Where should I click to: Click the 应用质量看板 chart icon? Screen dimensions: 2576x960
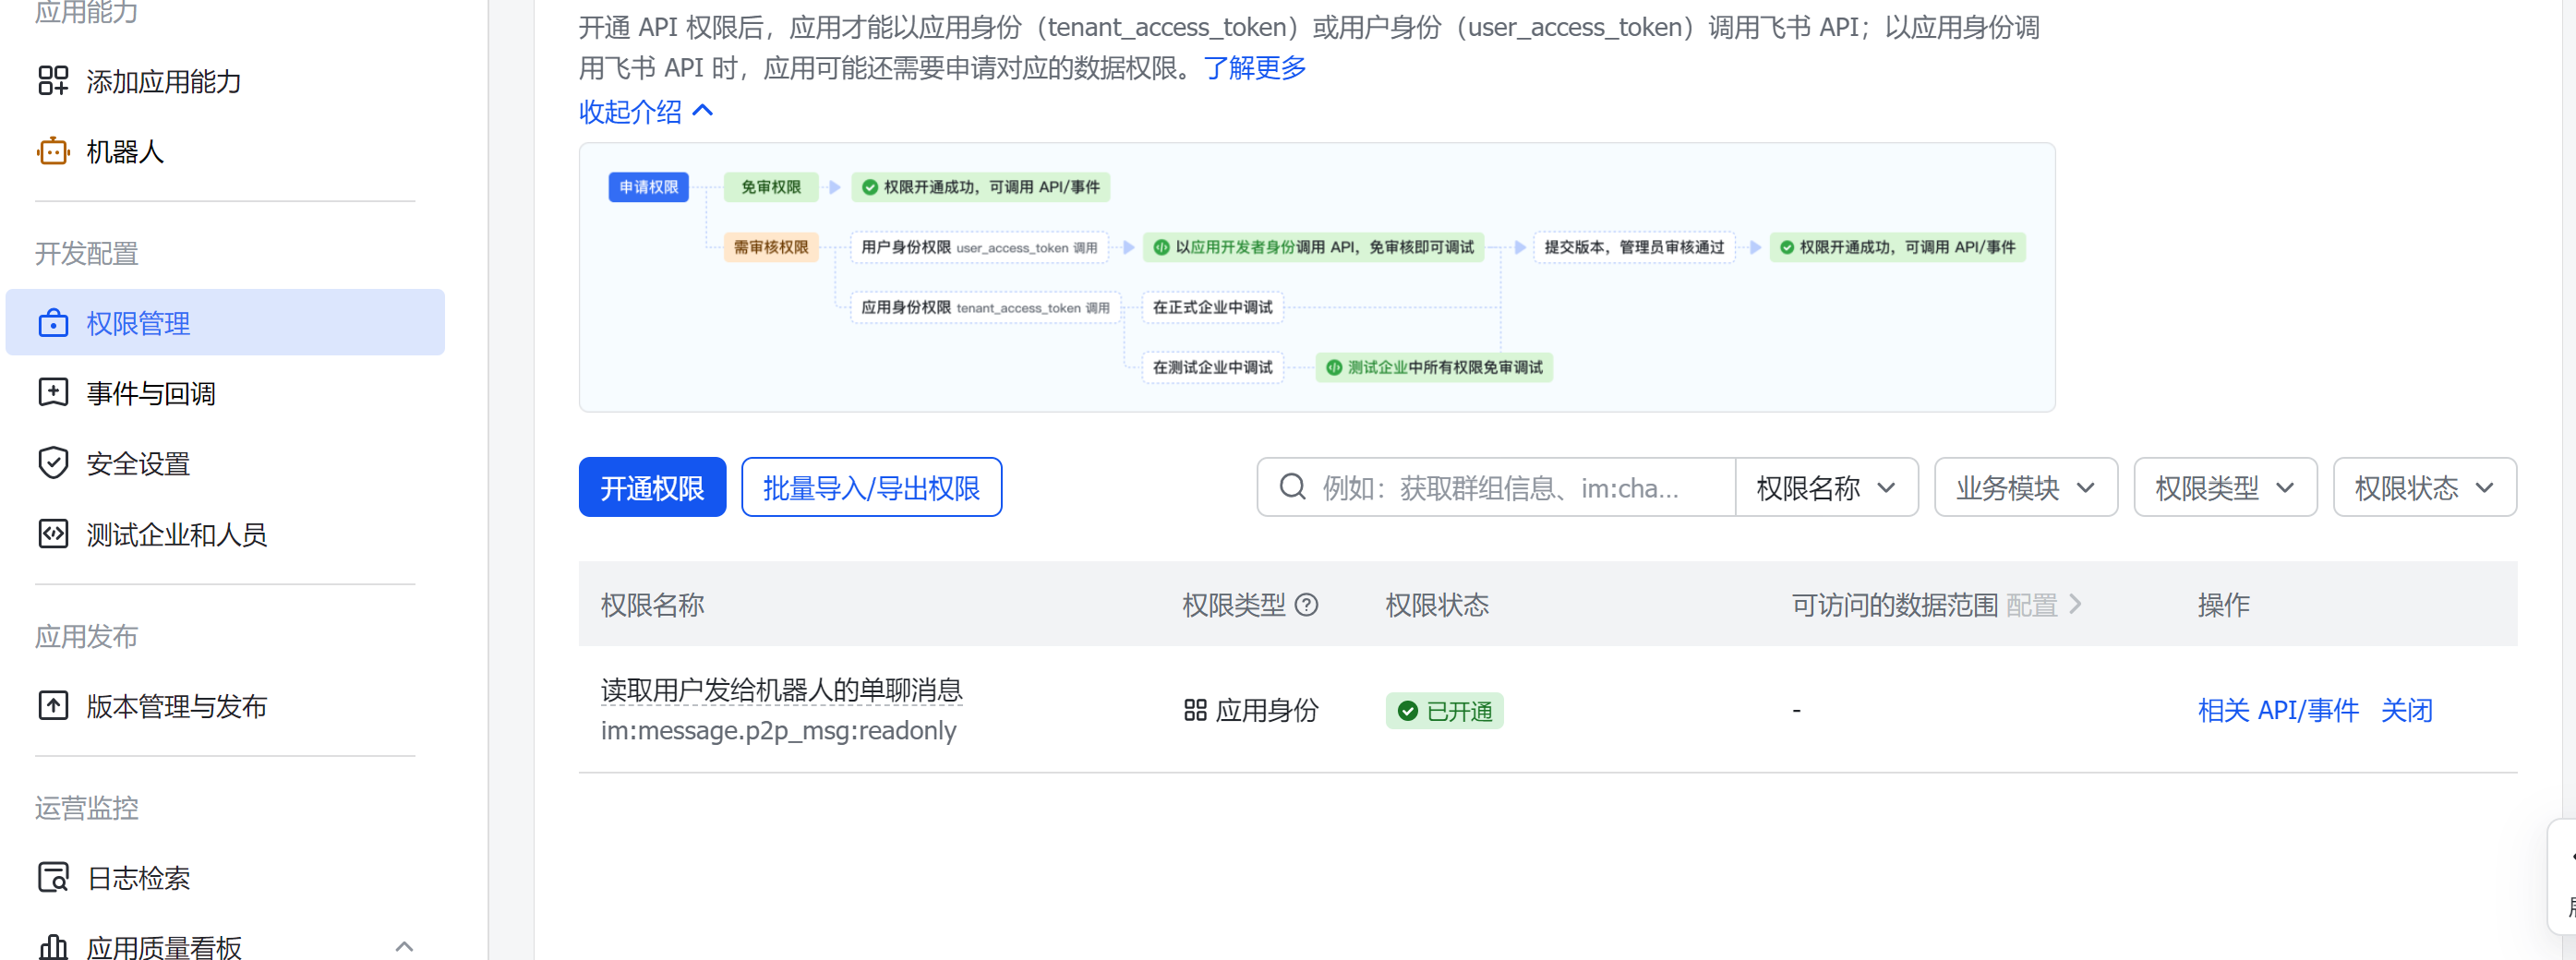click(x=53, y=946)
